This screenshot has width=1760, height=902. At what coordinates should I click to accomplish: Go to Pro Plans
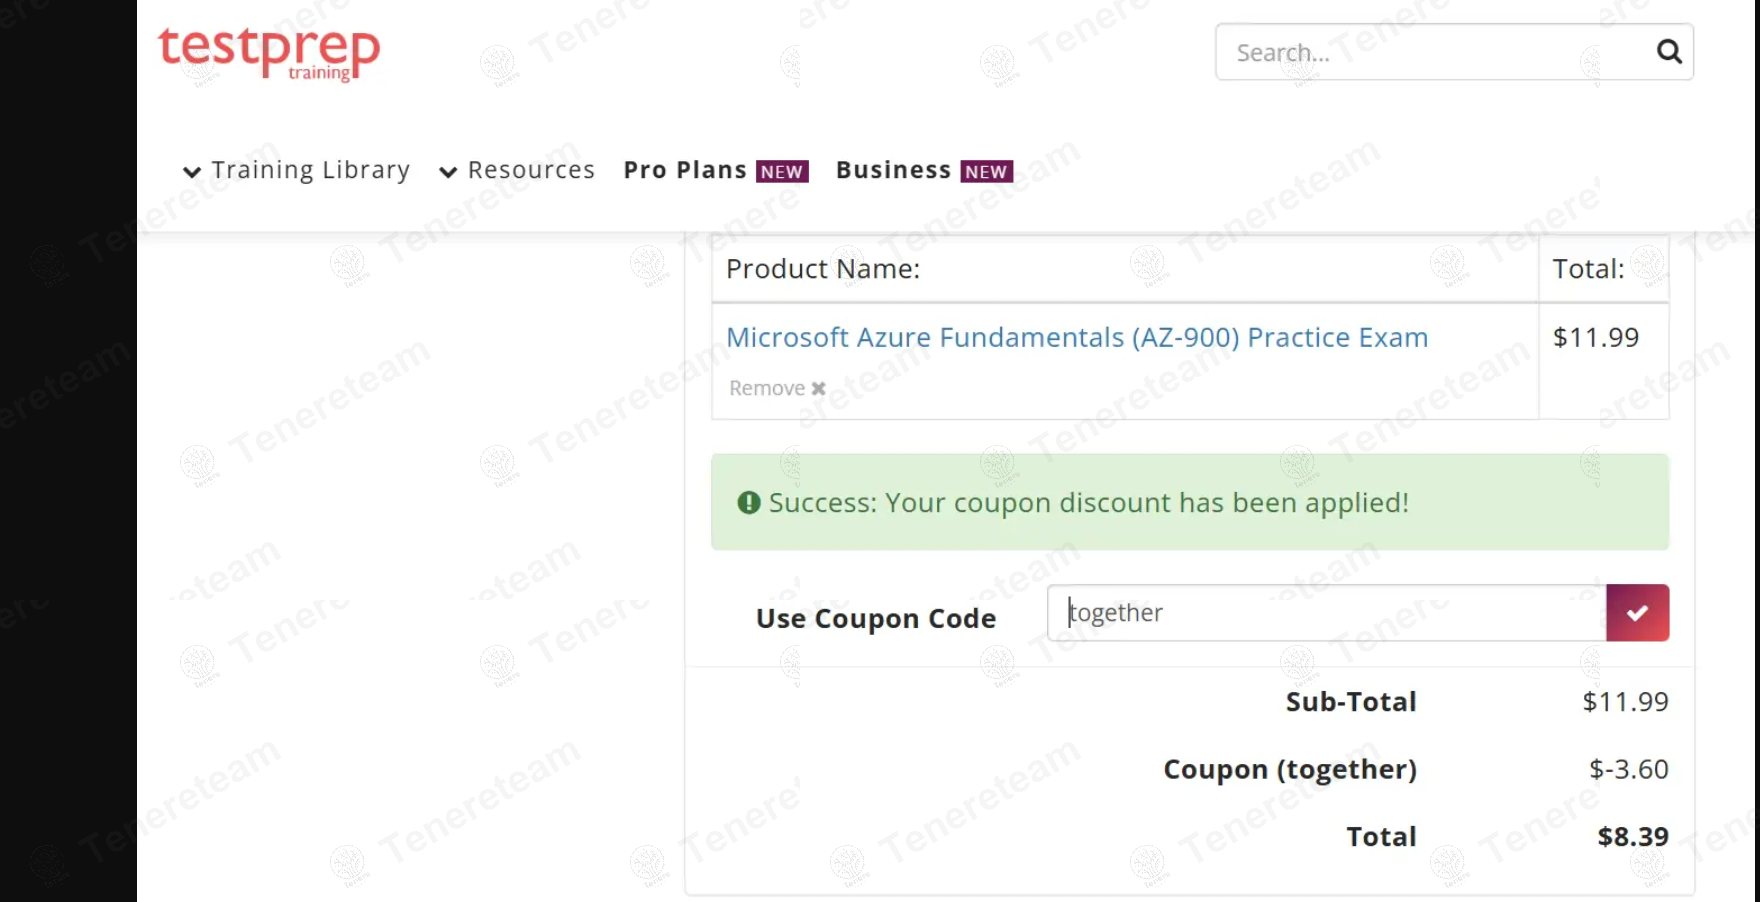tap(685, 170)
